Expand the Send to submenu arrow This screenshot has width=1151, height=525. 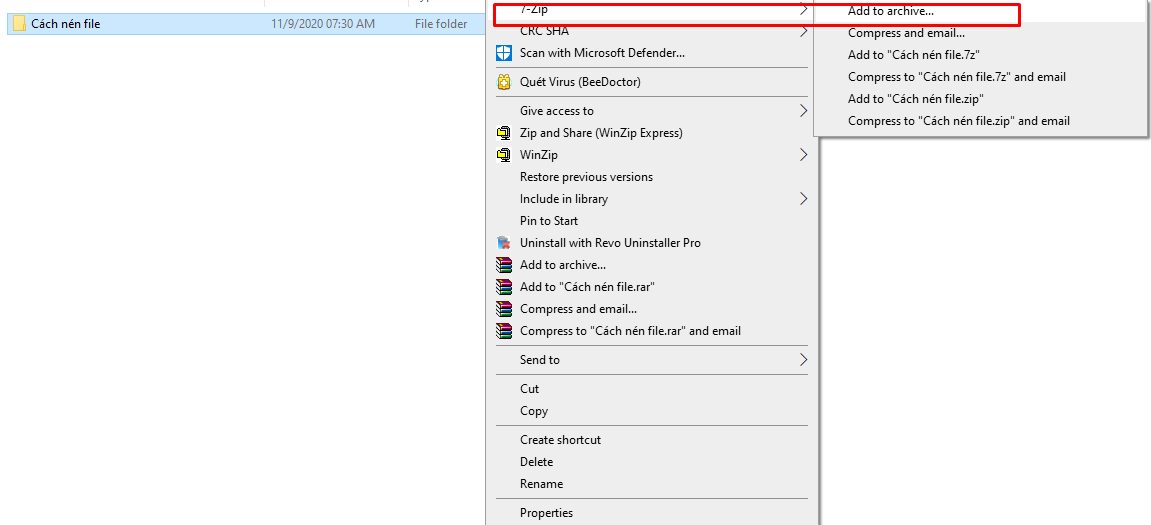(x=803, y=360)
